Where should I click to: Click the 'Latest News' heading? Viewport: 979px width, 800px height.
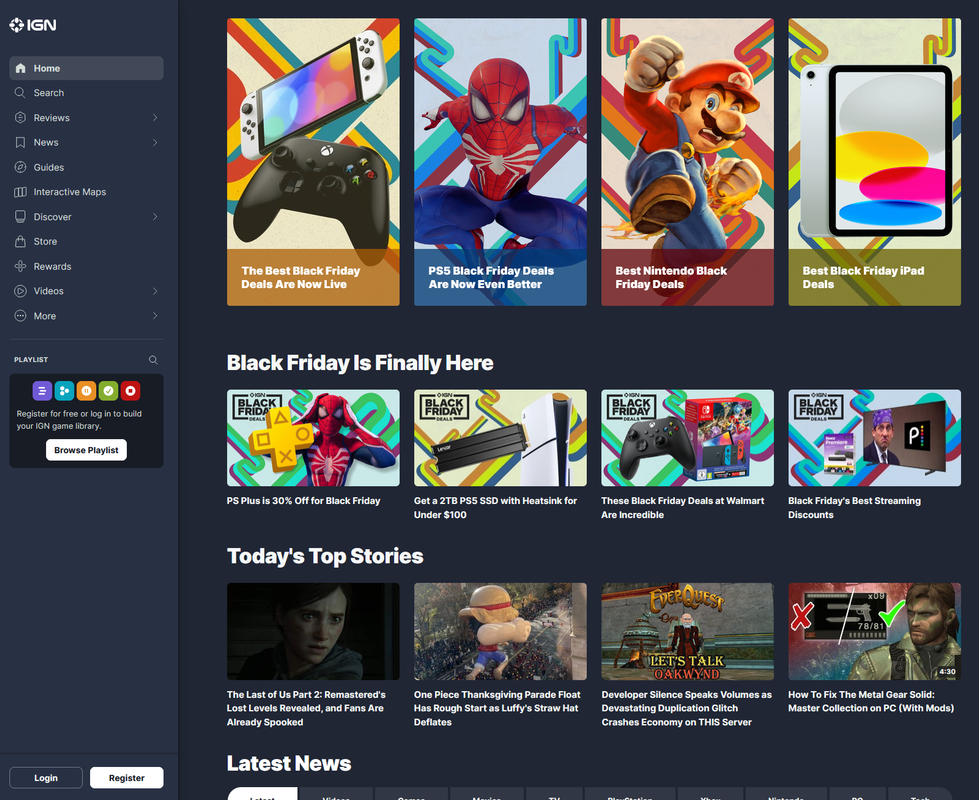click(289, 763)
